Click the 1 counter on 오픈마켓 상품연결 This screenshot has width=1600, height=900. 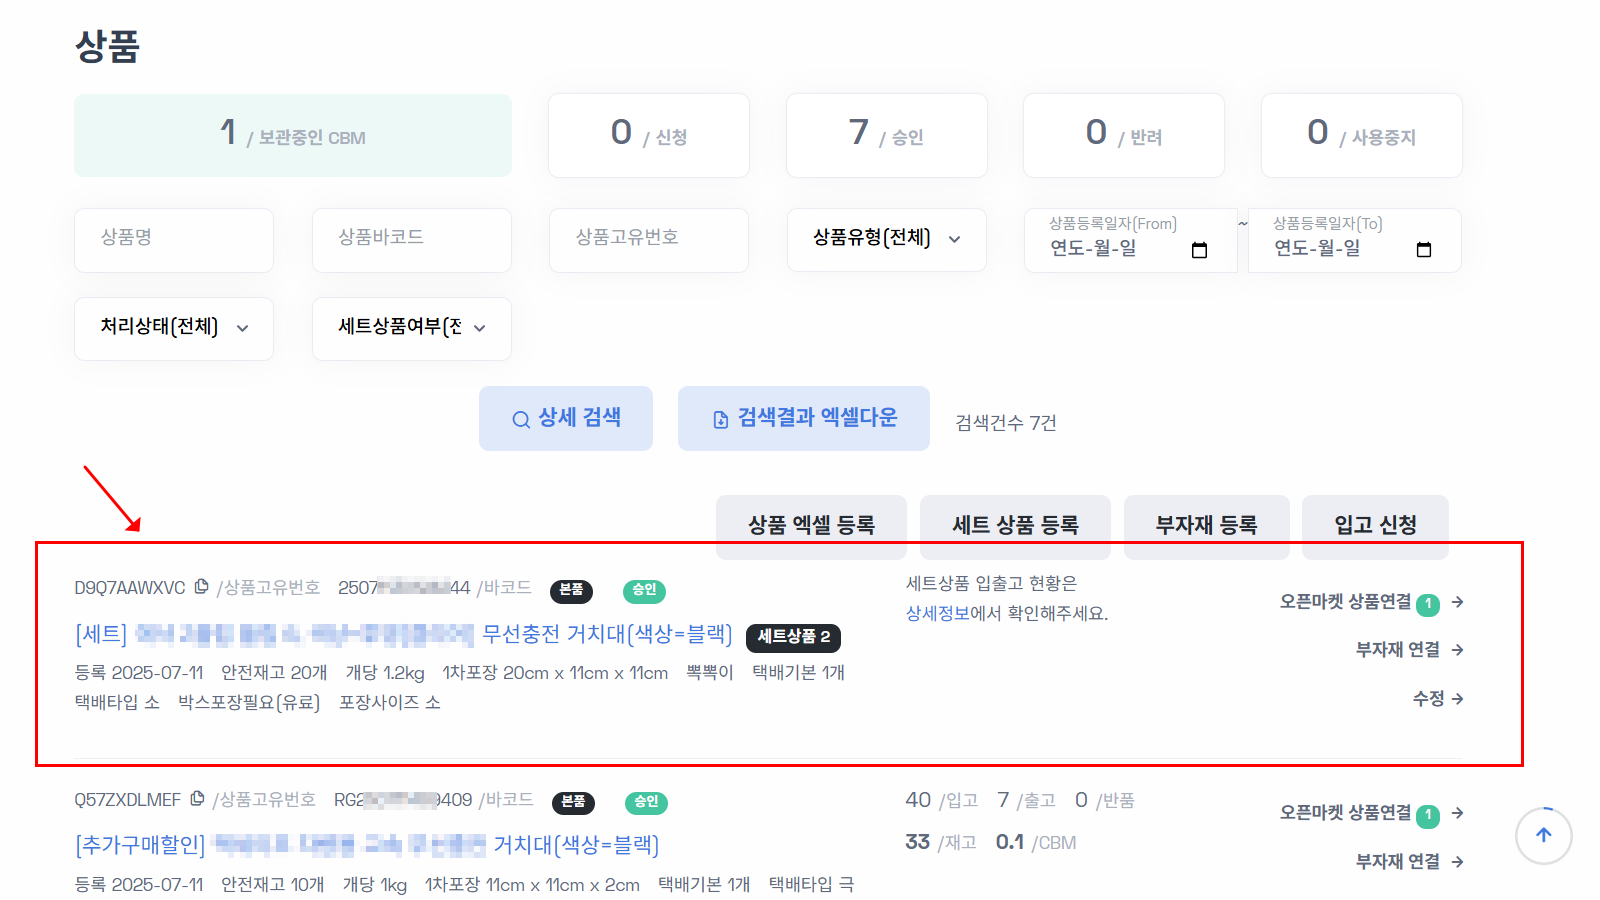click(1429, 603)
